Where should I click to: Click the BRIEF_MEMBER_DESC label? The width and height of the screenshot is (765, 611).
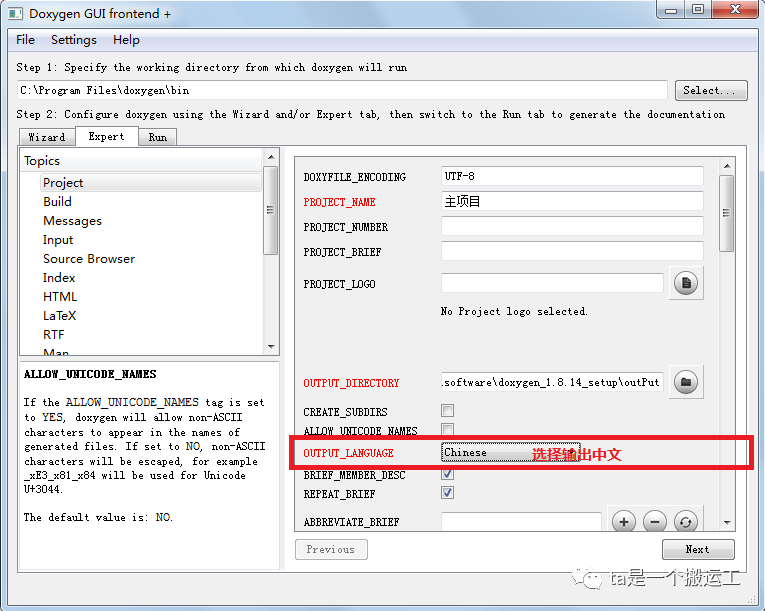pyautogui.click(x=355, y=475)
